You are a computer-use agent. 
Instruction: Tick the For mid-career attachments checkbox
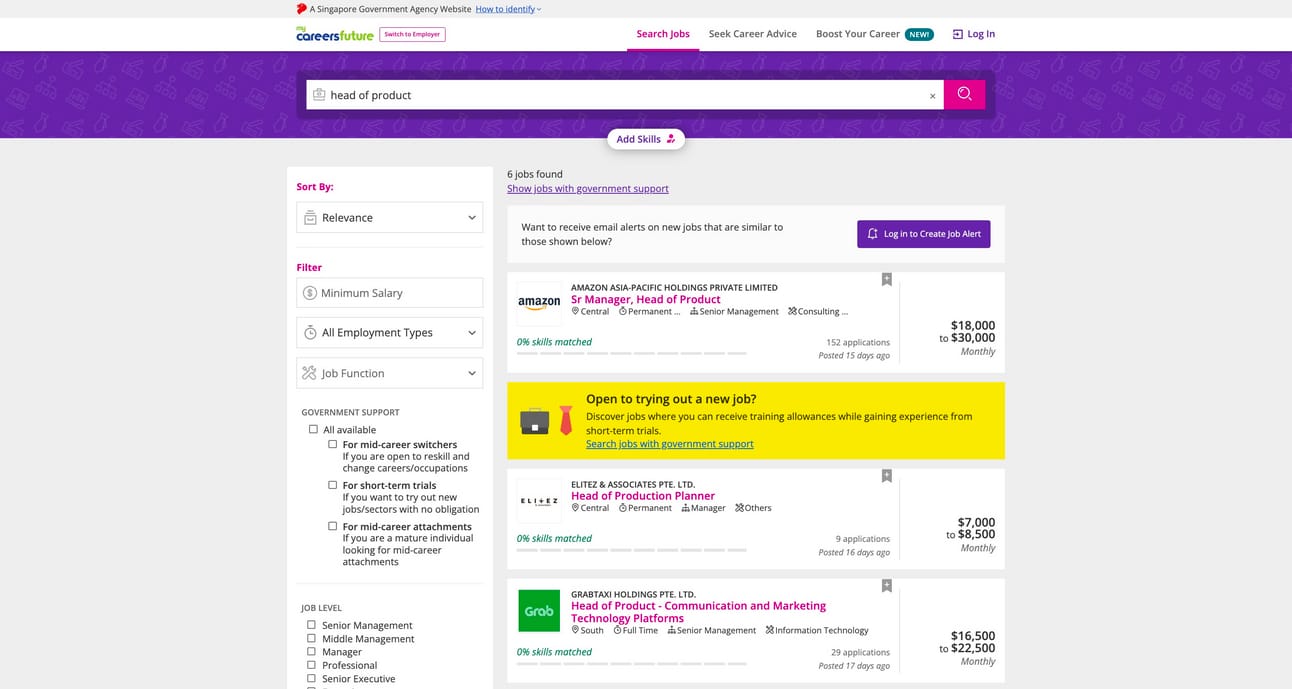333,526
